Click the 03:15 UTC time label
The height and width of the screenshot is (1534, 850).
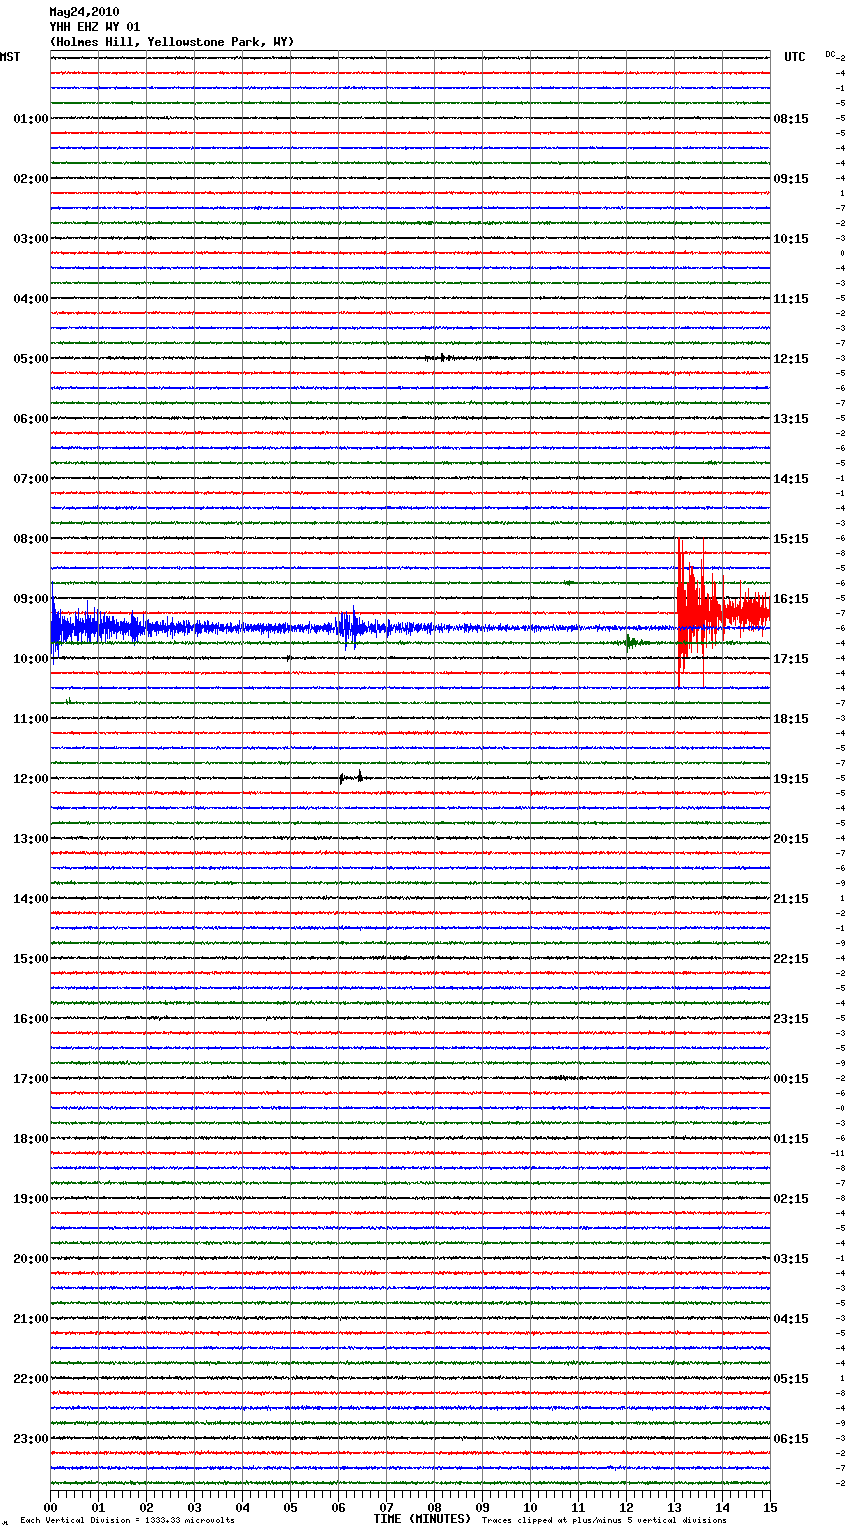[x=791, y=1259]
